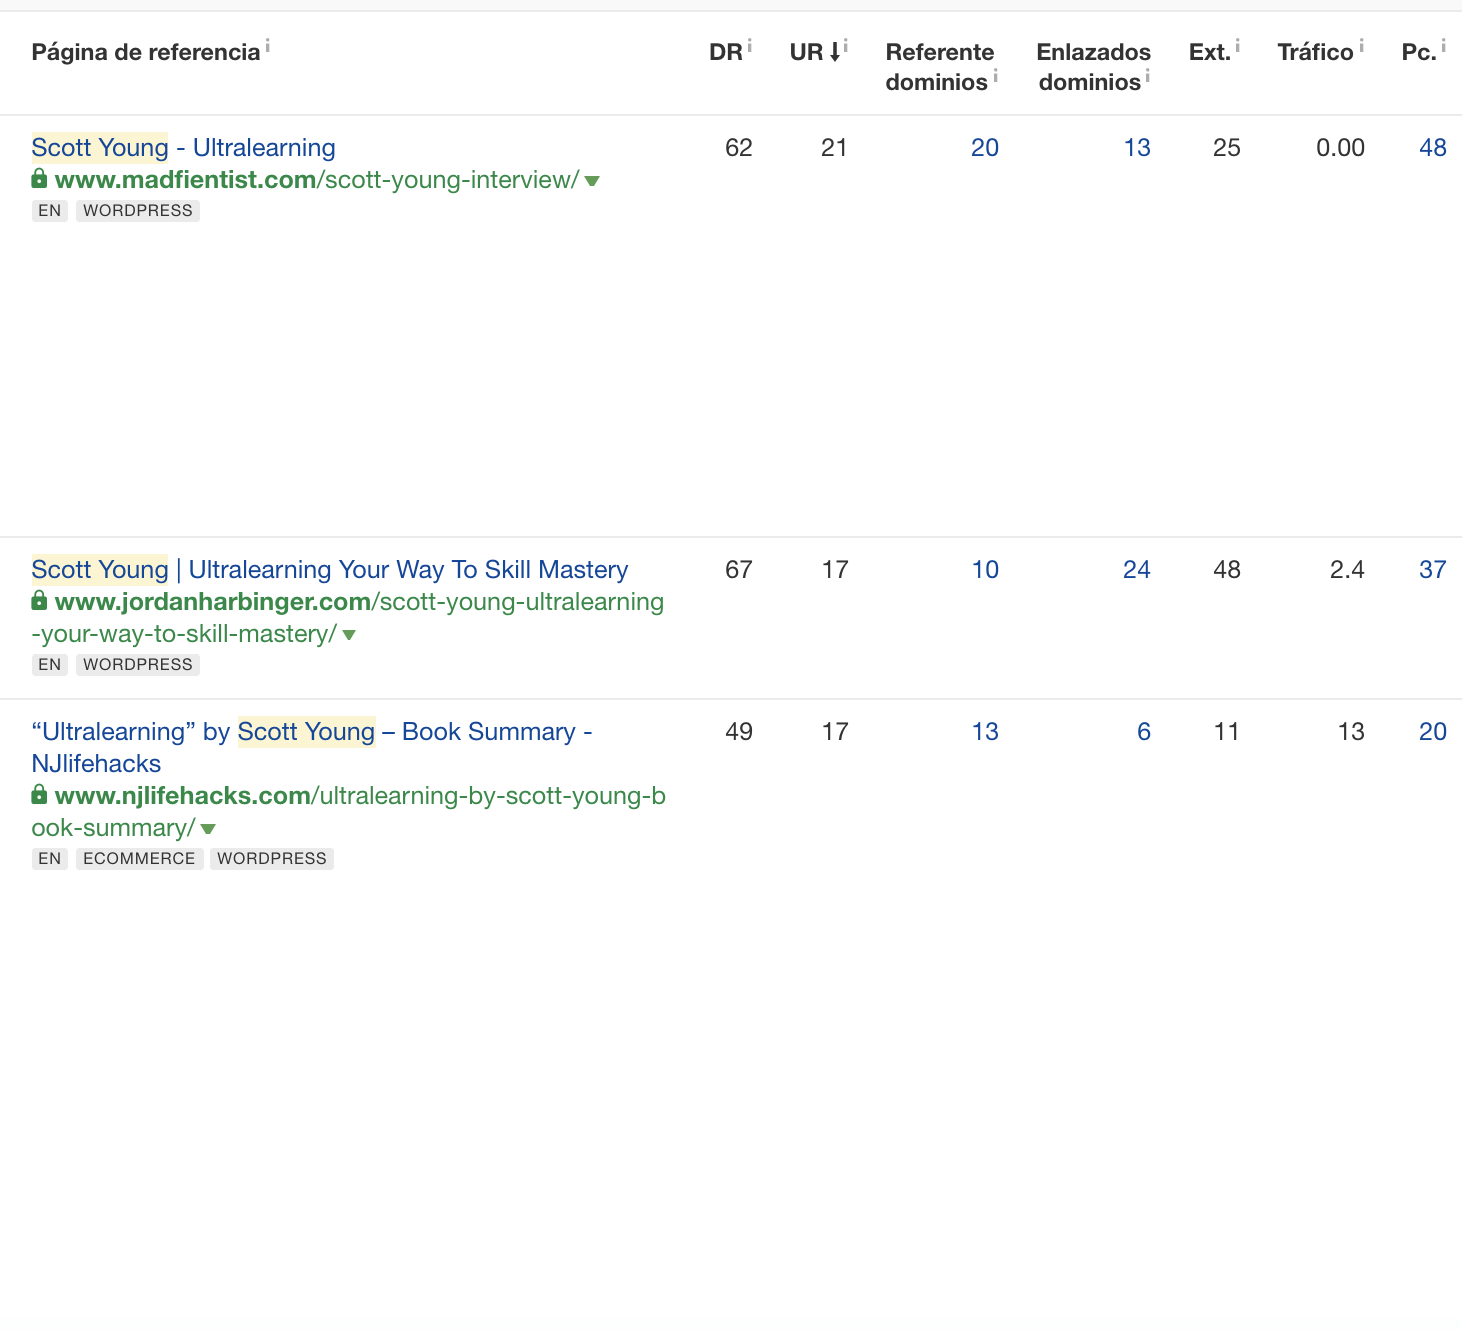Click the lock icon beside madfientist.com

click(39, 179)
